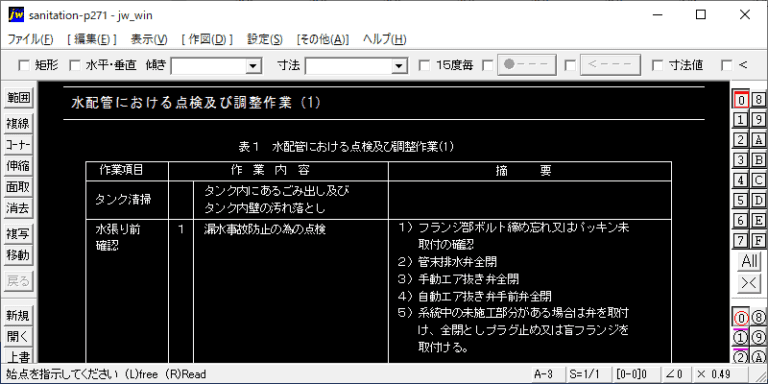Click the 移動 tool button
The width and height of the screenshot is (768, 384).
pos(18,255)
